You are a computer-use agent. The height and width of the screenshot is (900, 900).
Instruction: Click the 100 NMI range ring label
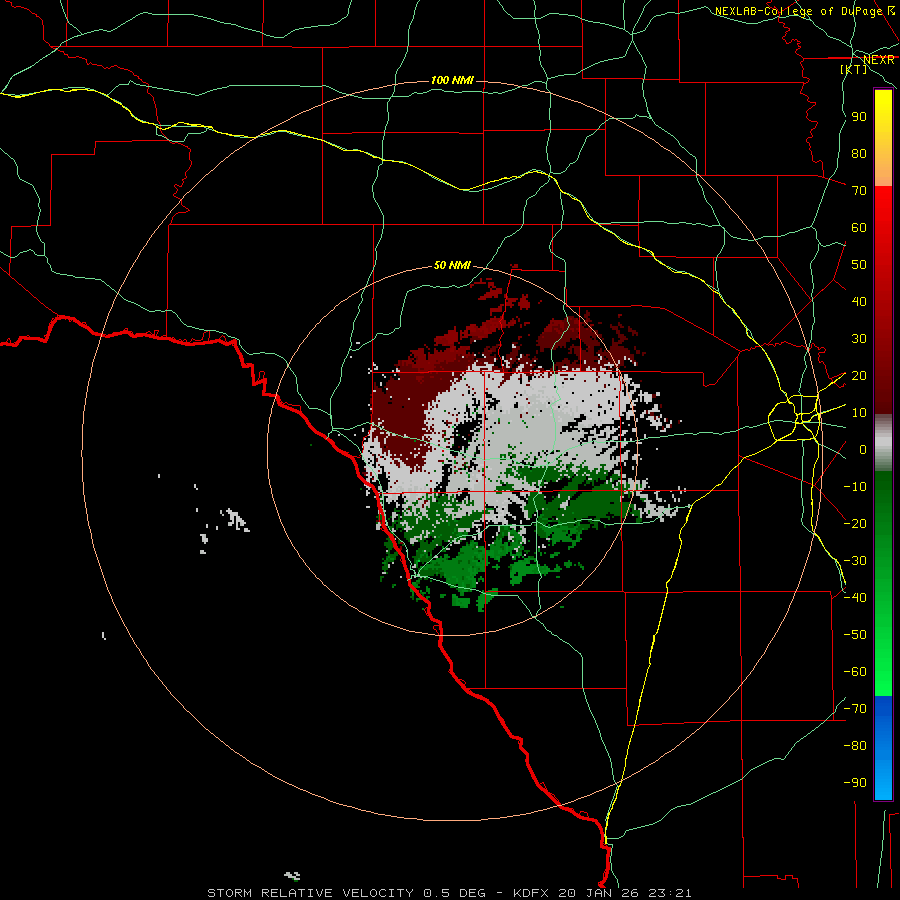pyautogui.click(x=452, y=80)
